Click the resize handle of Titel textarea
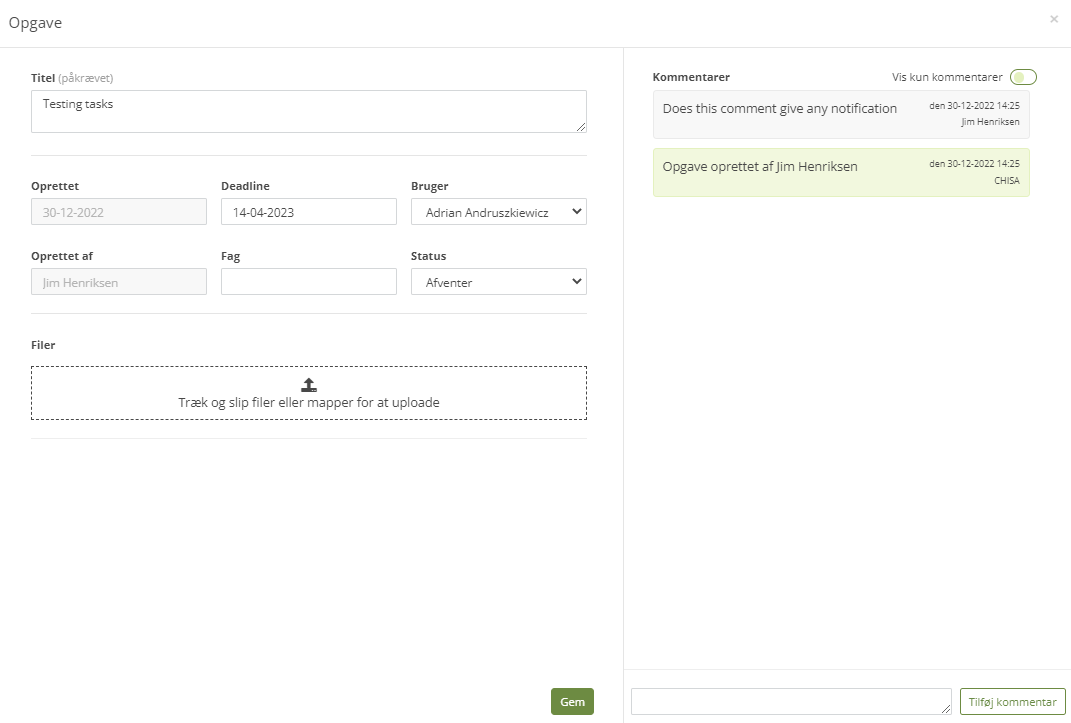This screenshot has height=723, width=1071. point(581,127)
